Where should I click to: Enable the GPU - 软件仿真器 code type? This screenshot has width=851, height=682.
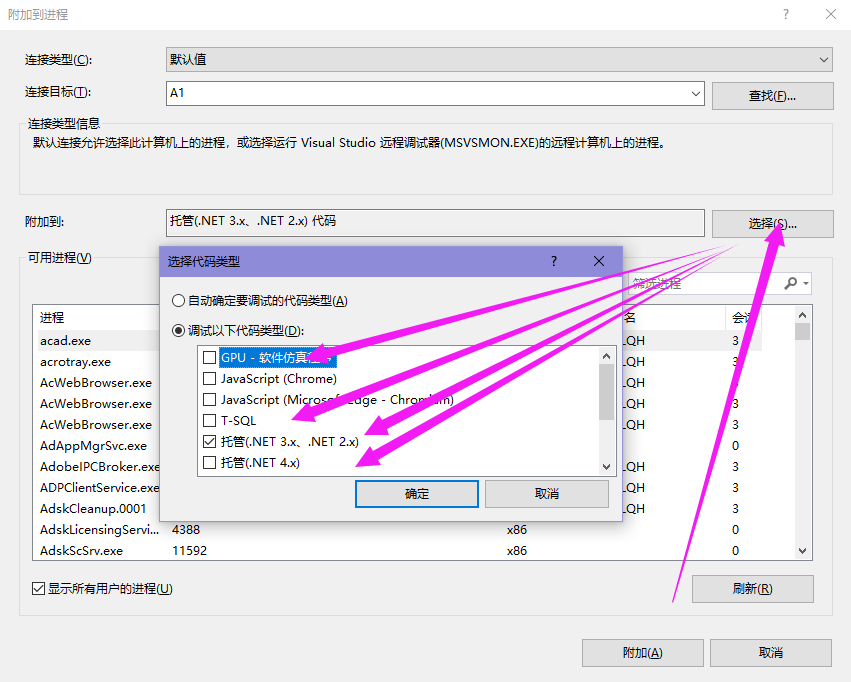click(209, 357)
